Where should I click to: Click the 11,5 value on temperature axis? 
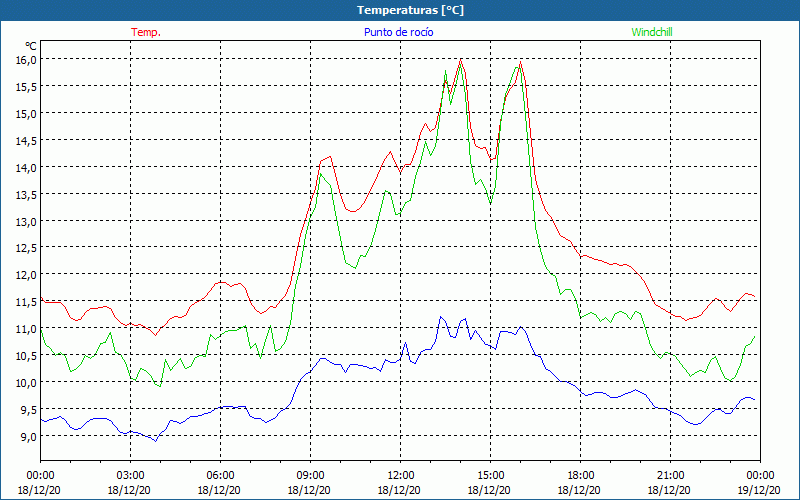[27, 302]
